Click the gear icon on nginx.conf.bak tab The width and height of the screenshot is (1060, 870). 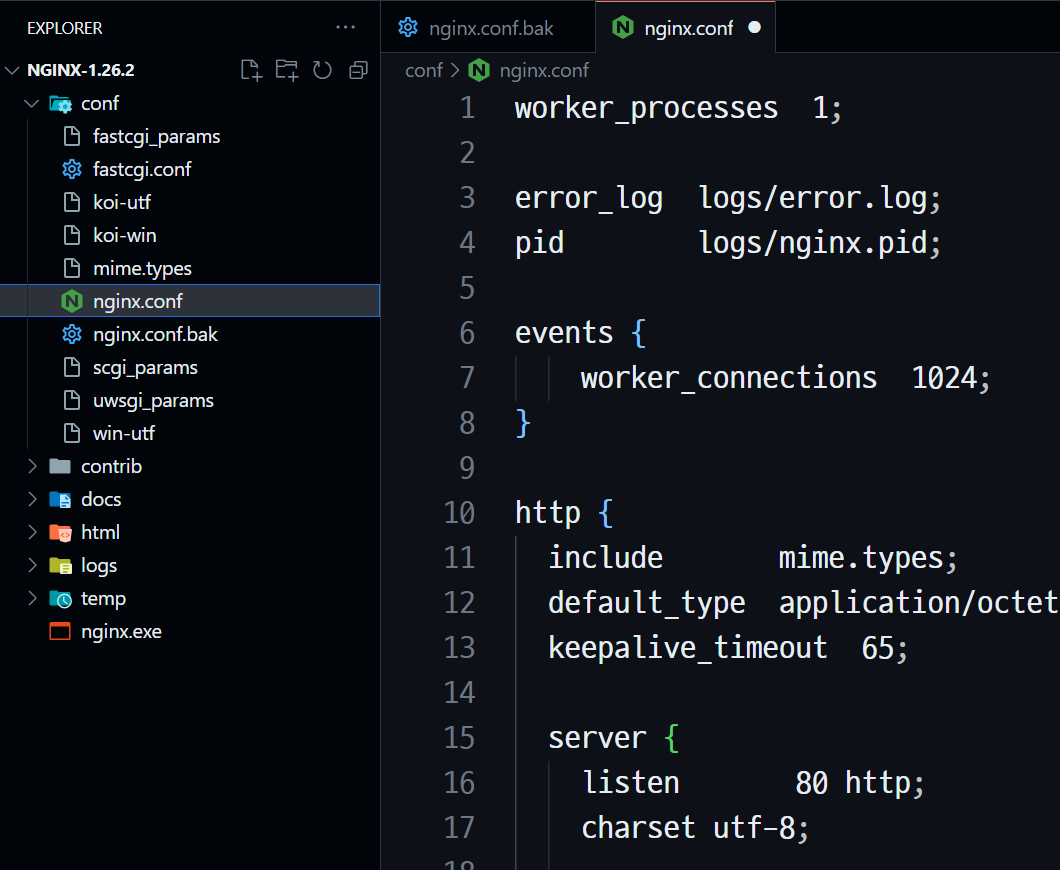click(x=408, y=27)
